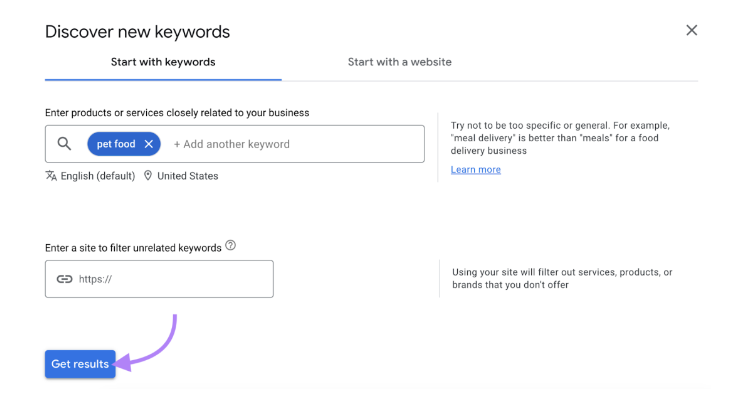The width and height of the screenshot is (746, 398).
Task: Show help for filtering unrelated keywords
Action: 231,245
